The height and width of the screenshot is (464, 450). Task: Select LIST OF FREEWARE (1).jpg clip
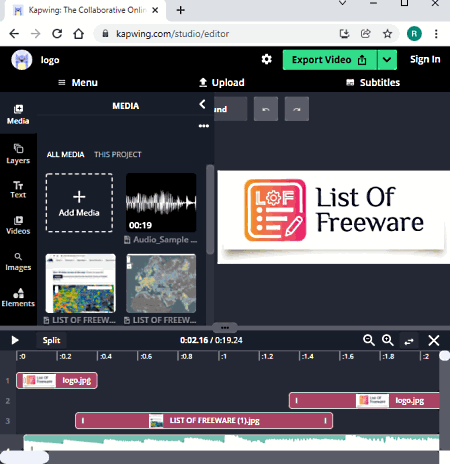204,421
